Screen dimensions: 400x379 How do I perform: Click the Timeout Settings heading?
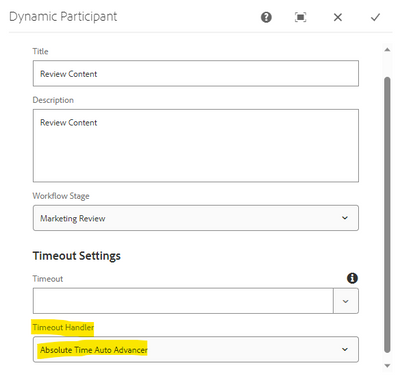[77, 256]
